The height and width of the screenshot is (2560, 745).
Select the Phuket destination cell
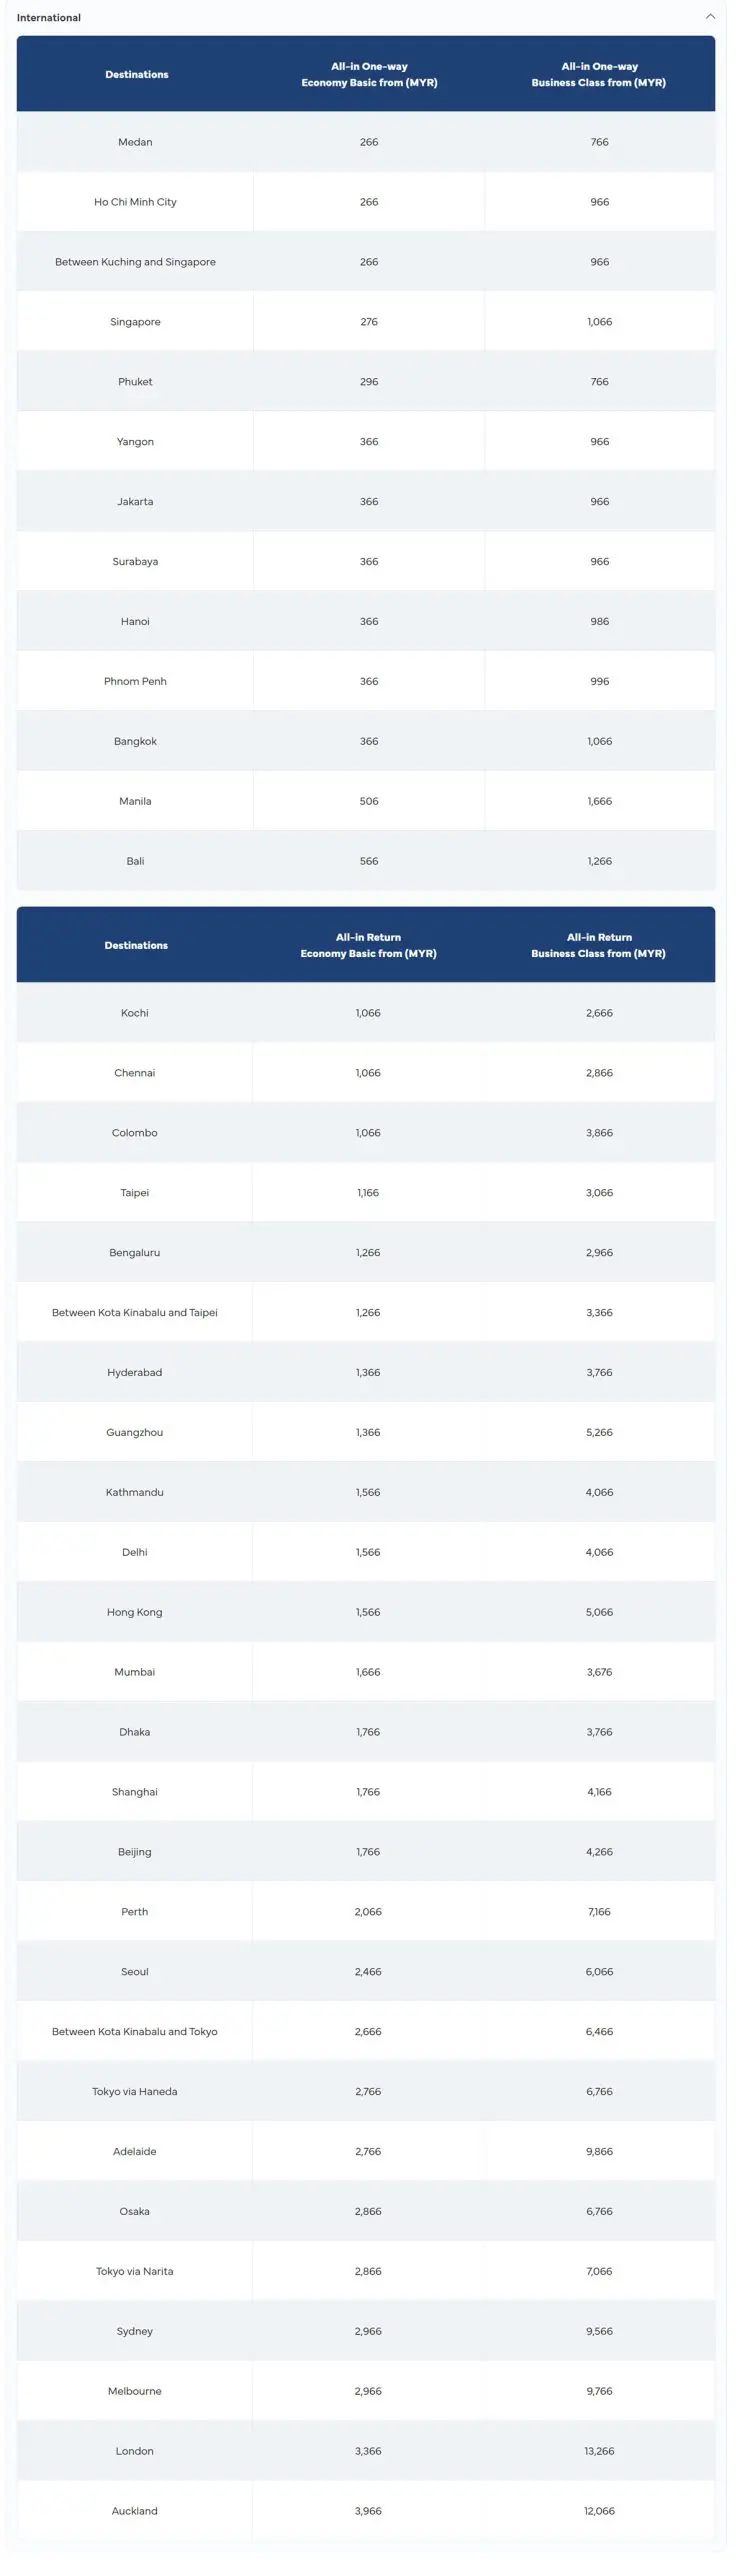tap(135, 382)
